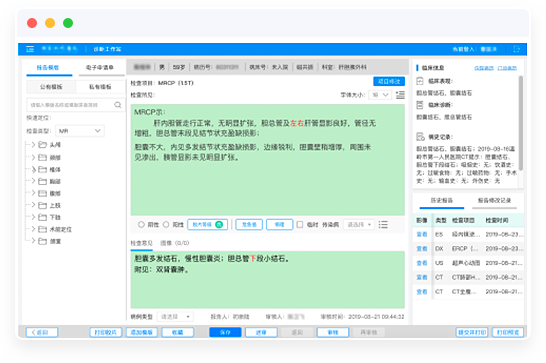The width and height of the screenshot is (546, 363).
Task: Click the 审核 button
Action: point(333,332)
